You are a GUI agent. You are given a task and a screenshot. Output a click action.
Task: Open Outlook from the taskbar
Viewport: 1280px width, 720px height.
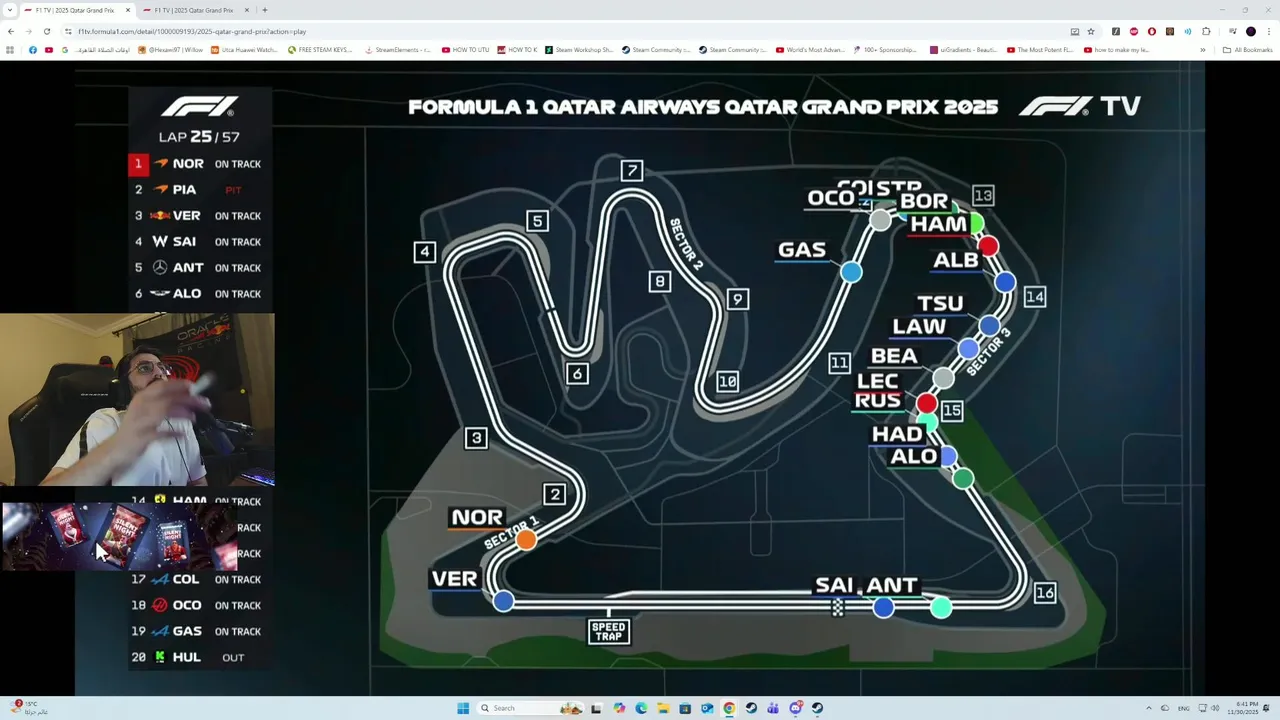click(707, 708)
